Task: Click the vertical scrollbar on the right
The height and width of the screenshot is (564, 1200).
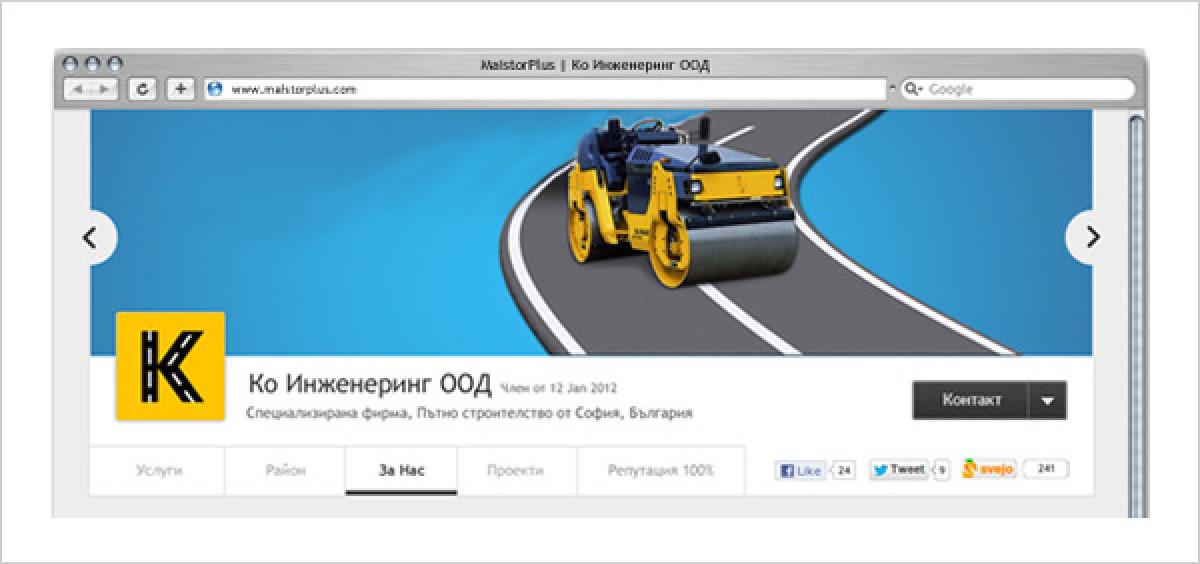Action: coord(1135,300)
